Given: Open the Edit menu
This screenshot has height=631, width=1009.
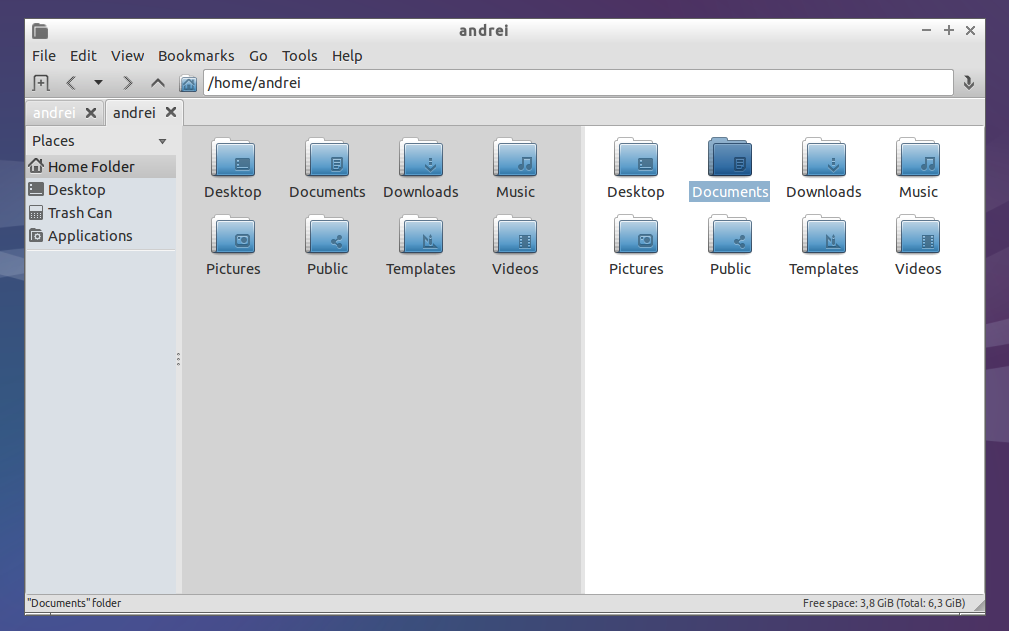Looking at the screenshot, I should pos(83,56).
